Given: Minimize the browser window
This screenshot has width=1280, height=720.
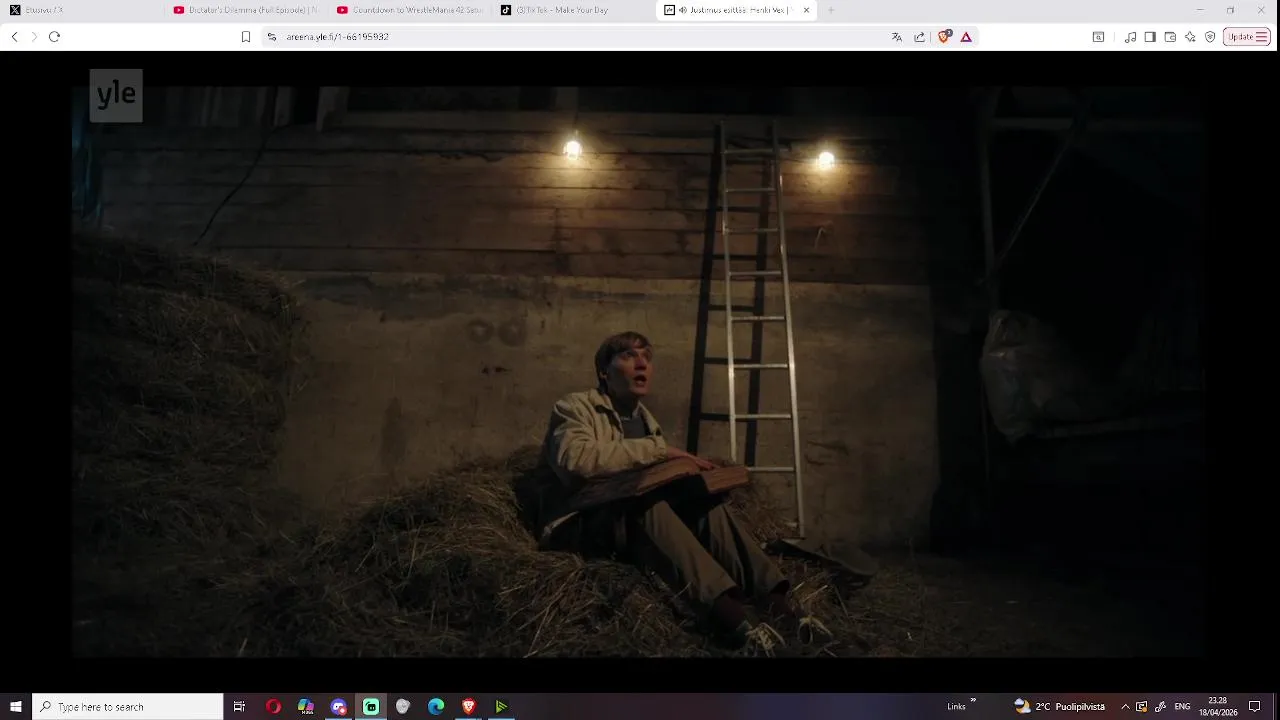Looking at the screenshot, I should tap(1200, 10).
